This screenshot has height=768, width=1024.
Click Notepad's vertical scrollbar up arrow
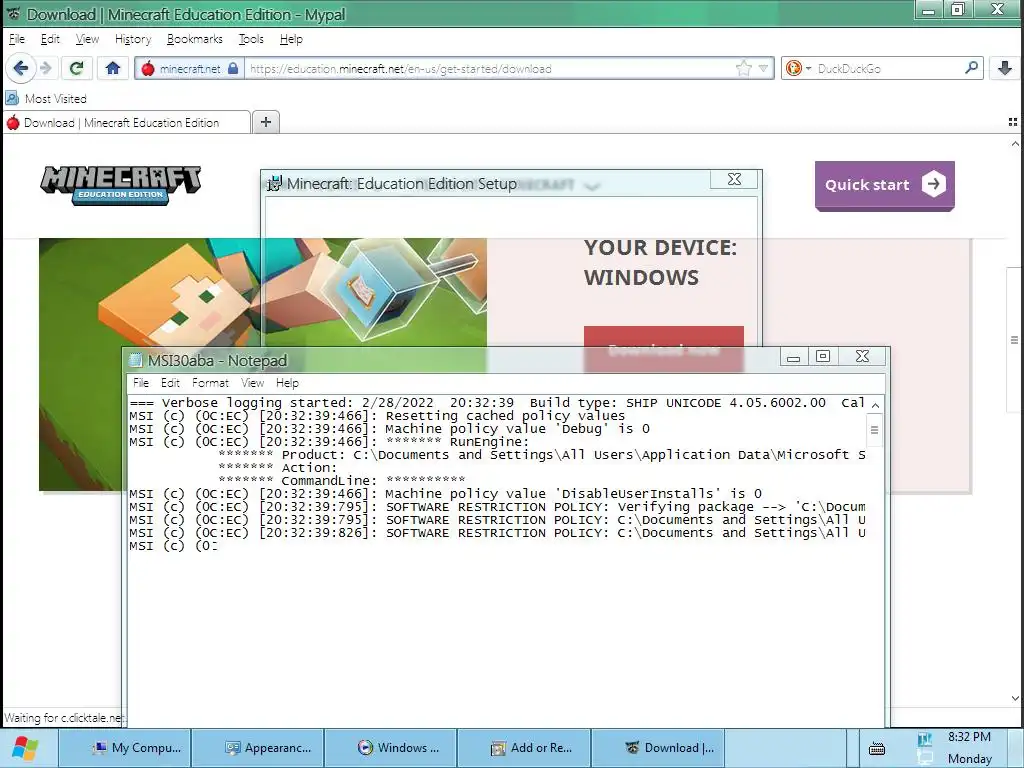click(875, 406)
